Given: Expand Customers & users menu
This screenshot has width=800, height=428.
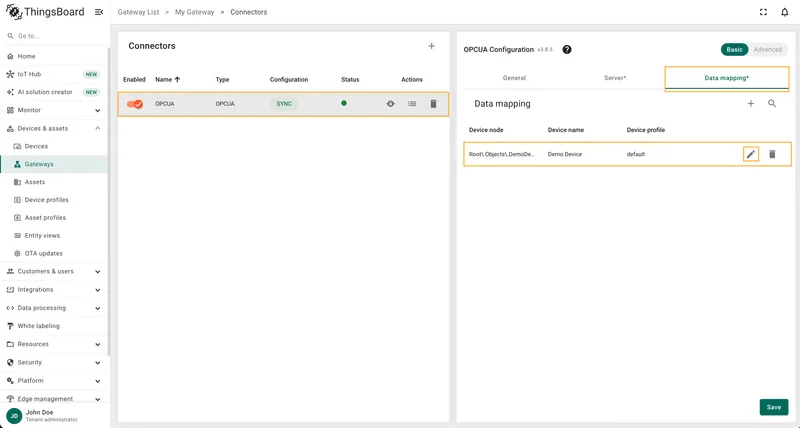Looking at the screenshot, I should coord(97,271).
